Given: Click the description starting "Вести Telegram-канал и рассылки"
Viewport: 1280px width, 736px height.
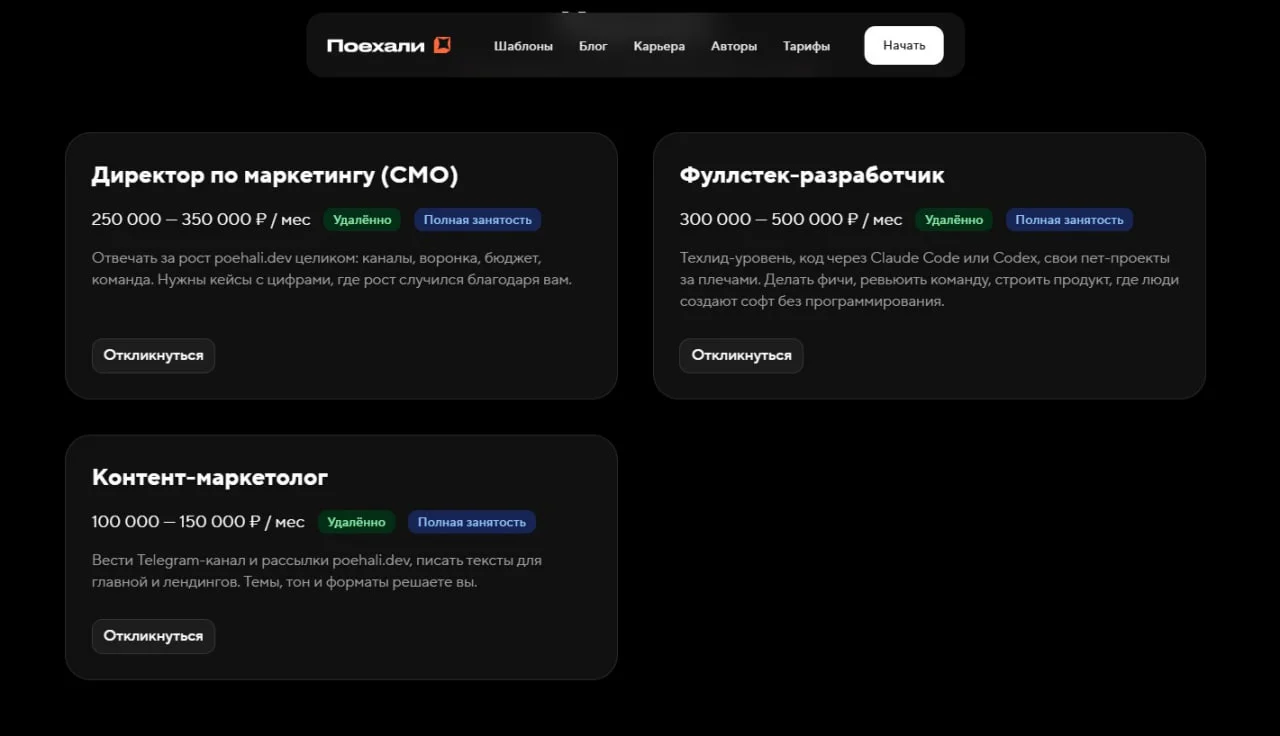Looking at the screenshot, I should [317, 571].
